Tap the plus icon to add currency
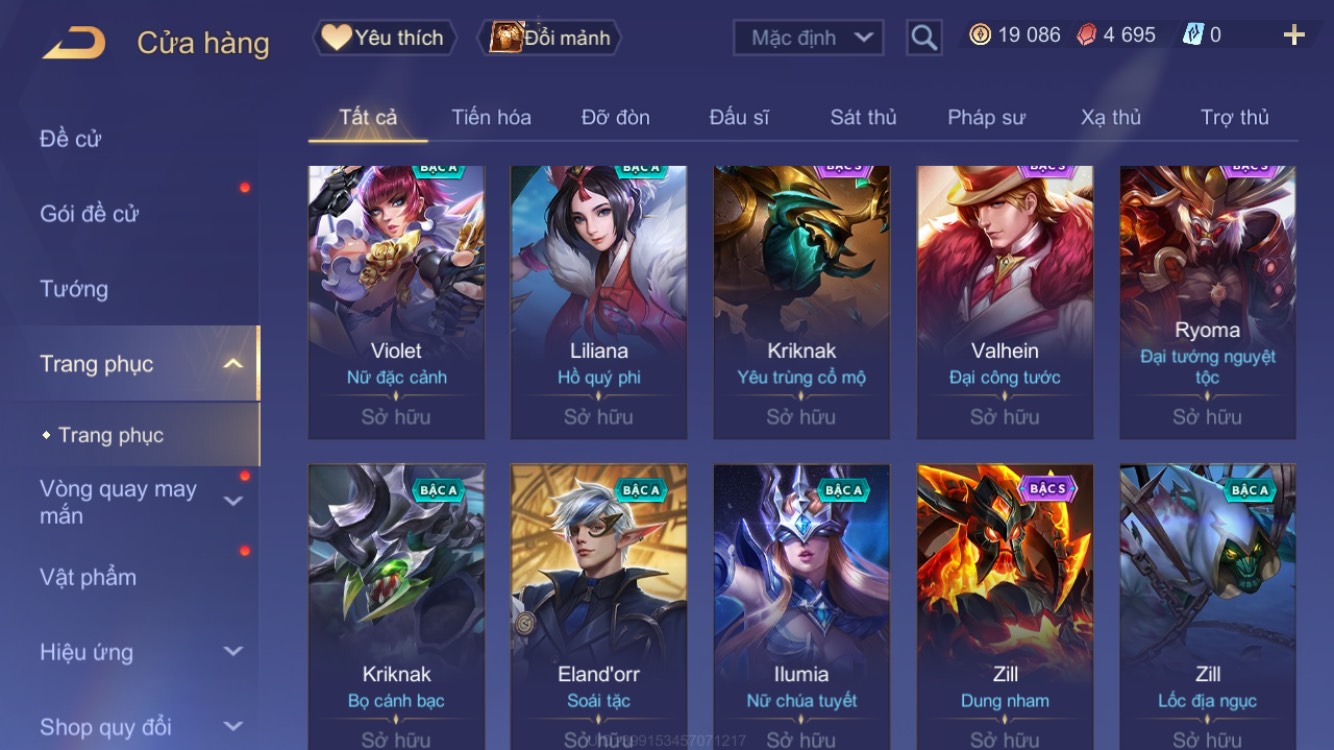Screen dimensions: 1334x750 1294,36
